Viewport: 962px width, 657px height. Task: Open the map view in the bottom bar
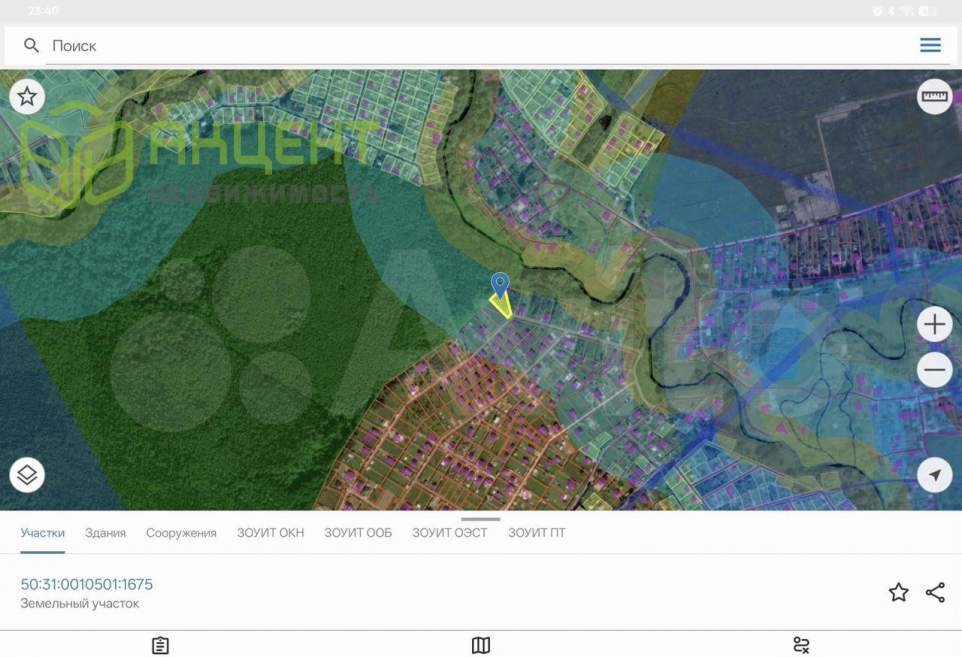coord(481,645)
